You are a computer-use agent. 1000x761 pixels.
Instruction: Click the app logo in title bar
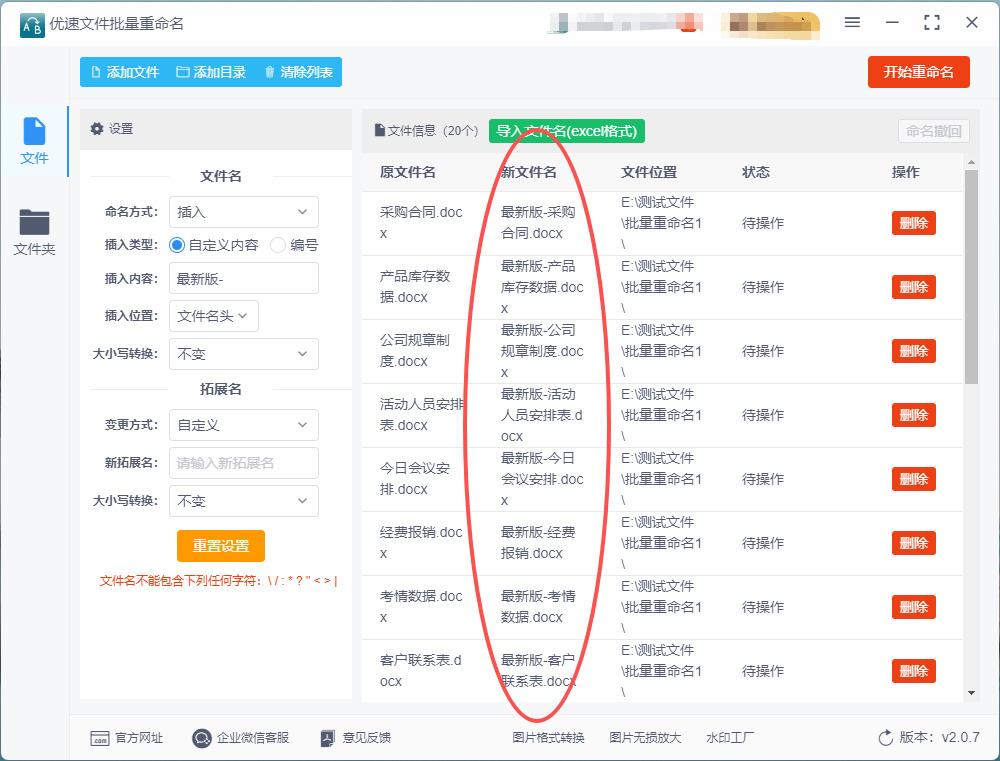31,23
